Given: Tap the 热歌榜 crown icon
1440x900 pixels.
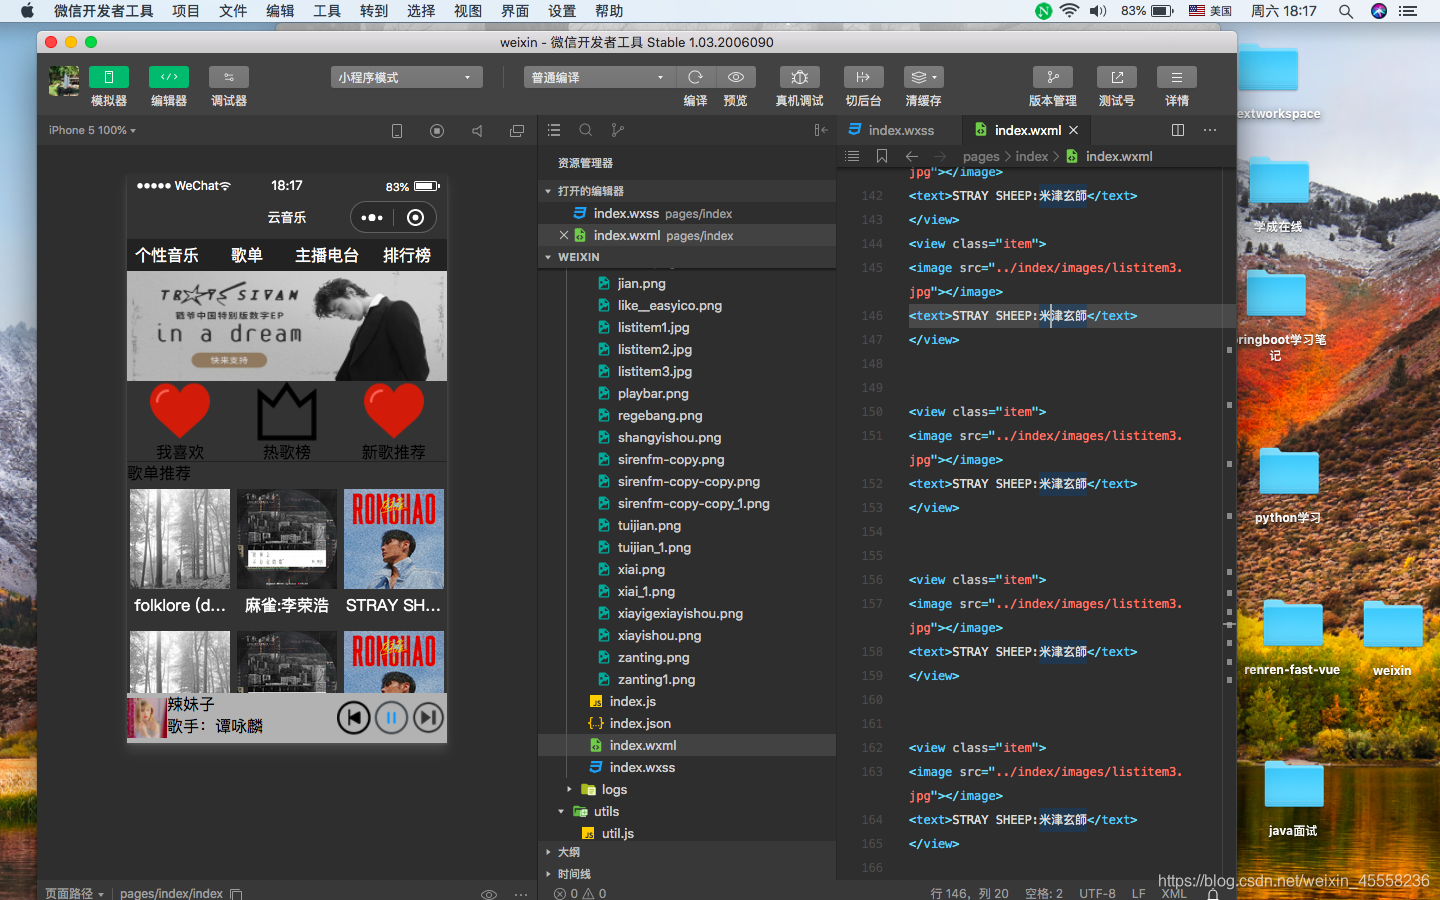Looking at the screenshot, I should coord(287,411).
